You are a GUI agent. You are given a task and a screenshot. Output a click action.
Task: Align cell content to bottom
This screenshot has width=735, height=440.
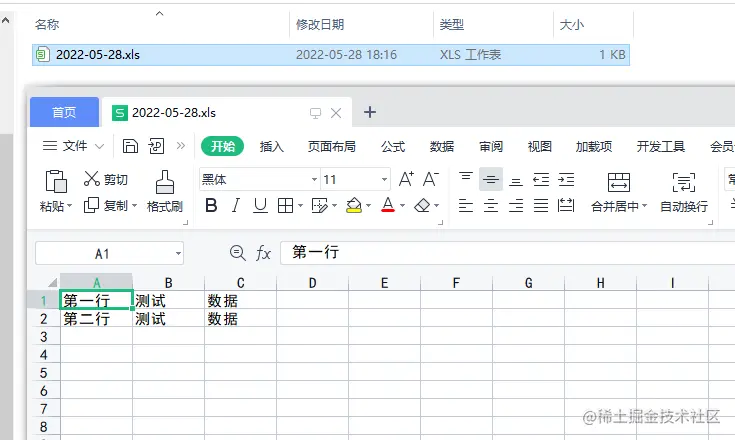click(516, 180)
